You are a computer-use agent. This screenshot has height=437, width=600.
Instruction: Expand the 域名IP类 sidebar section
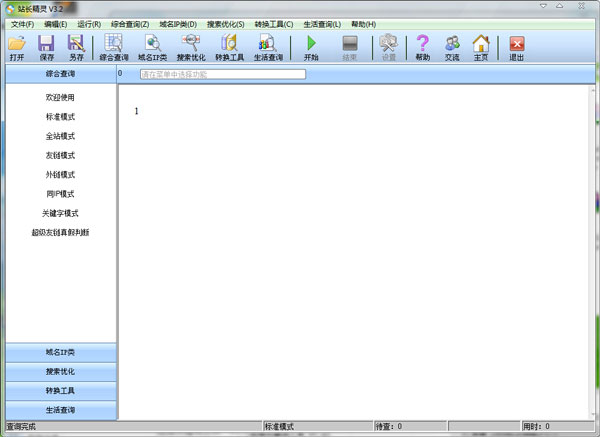tap(60, 352)
